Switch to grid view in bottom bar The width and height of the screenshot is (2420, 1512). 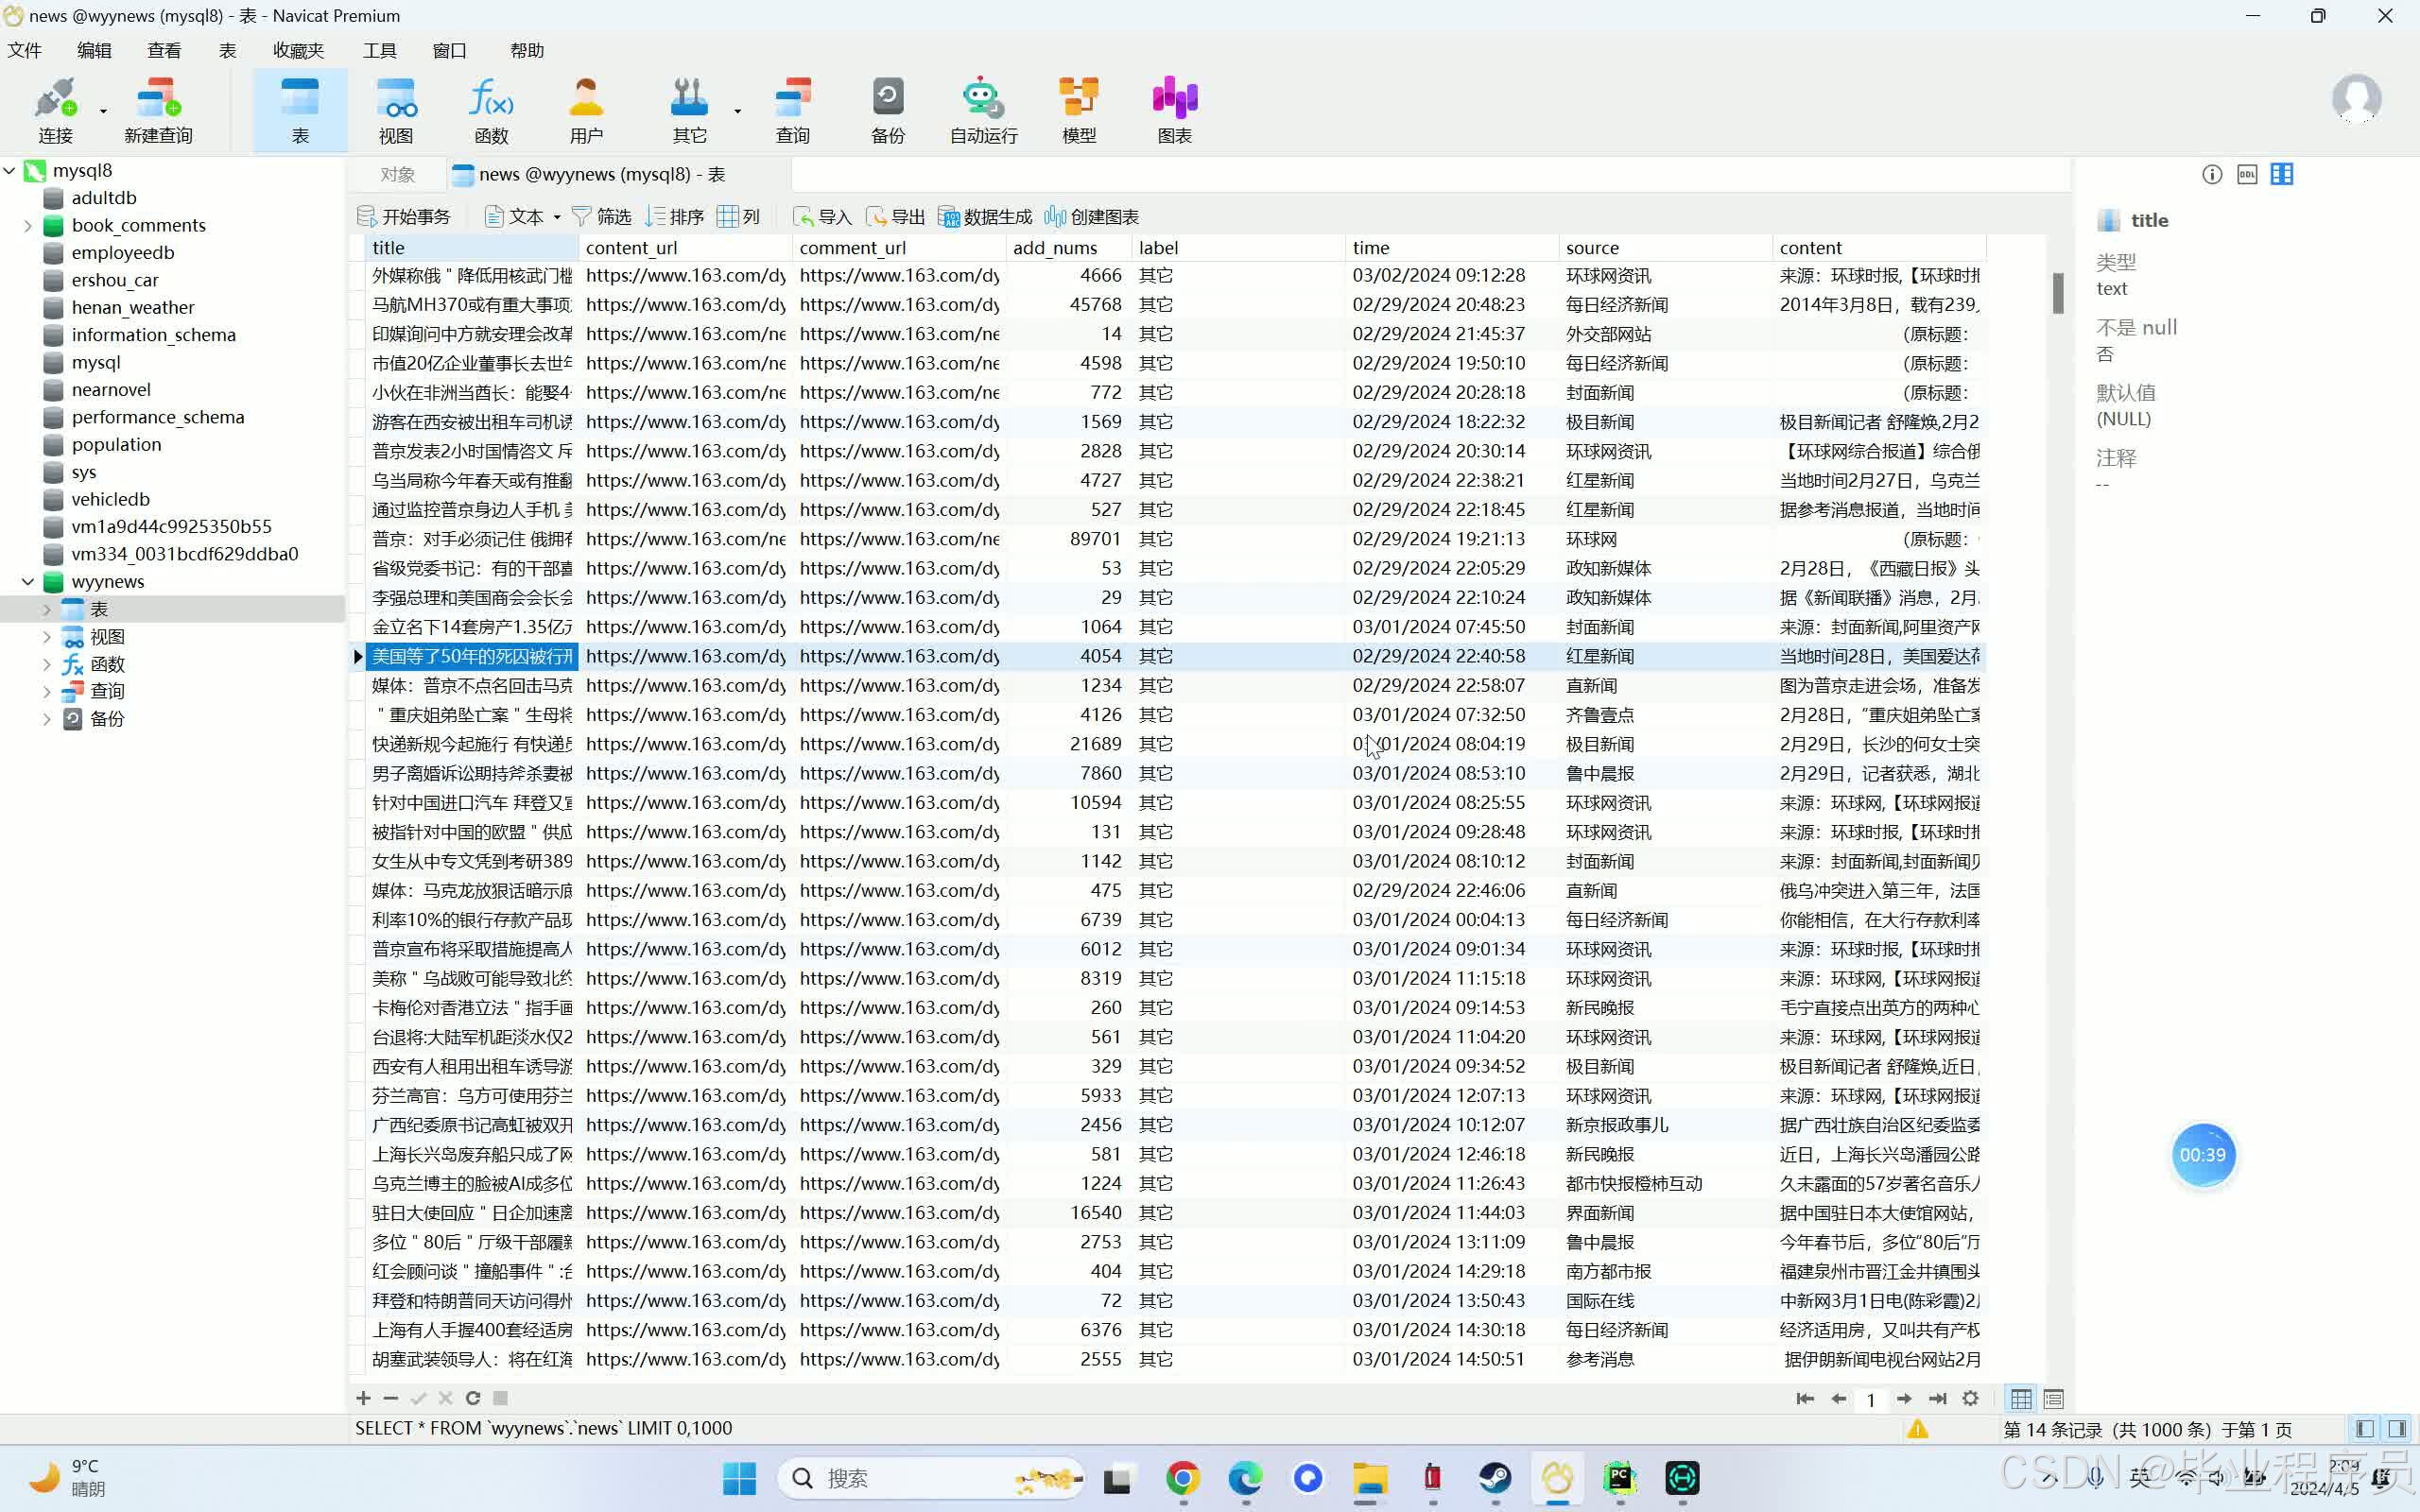2021,1399
